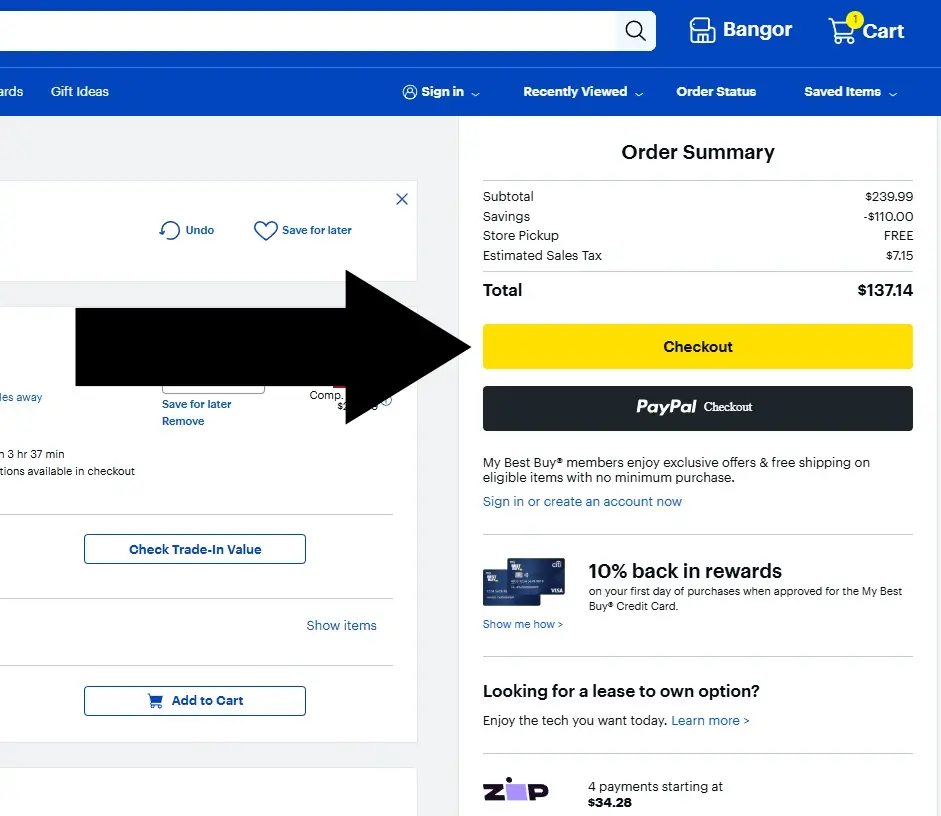Click the Total amount $137.14
The height and width of the screenshot is (816, 941).
click(885, 290)
